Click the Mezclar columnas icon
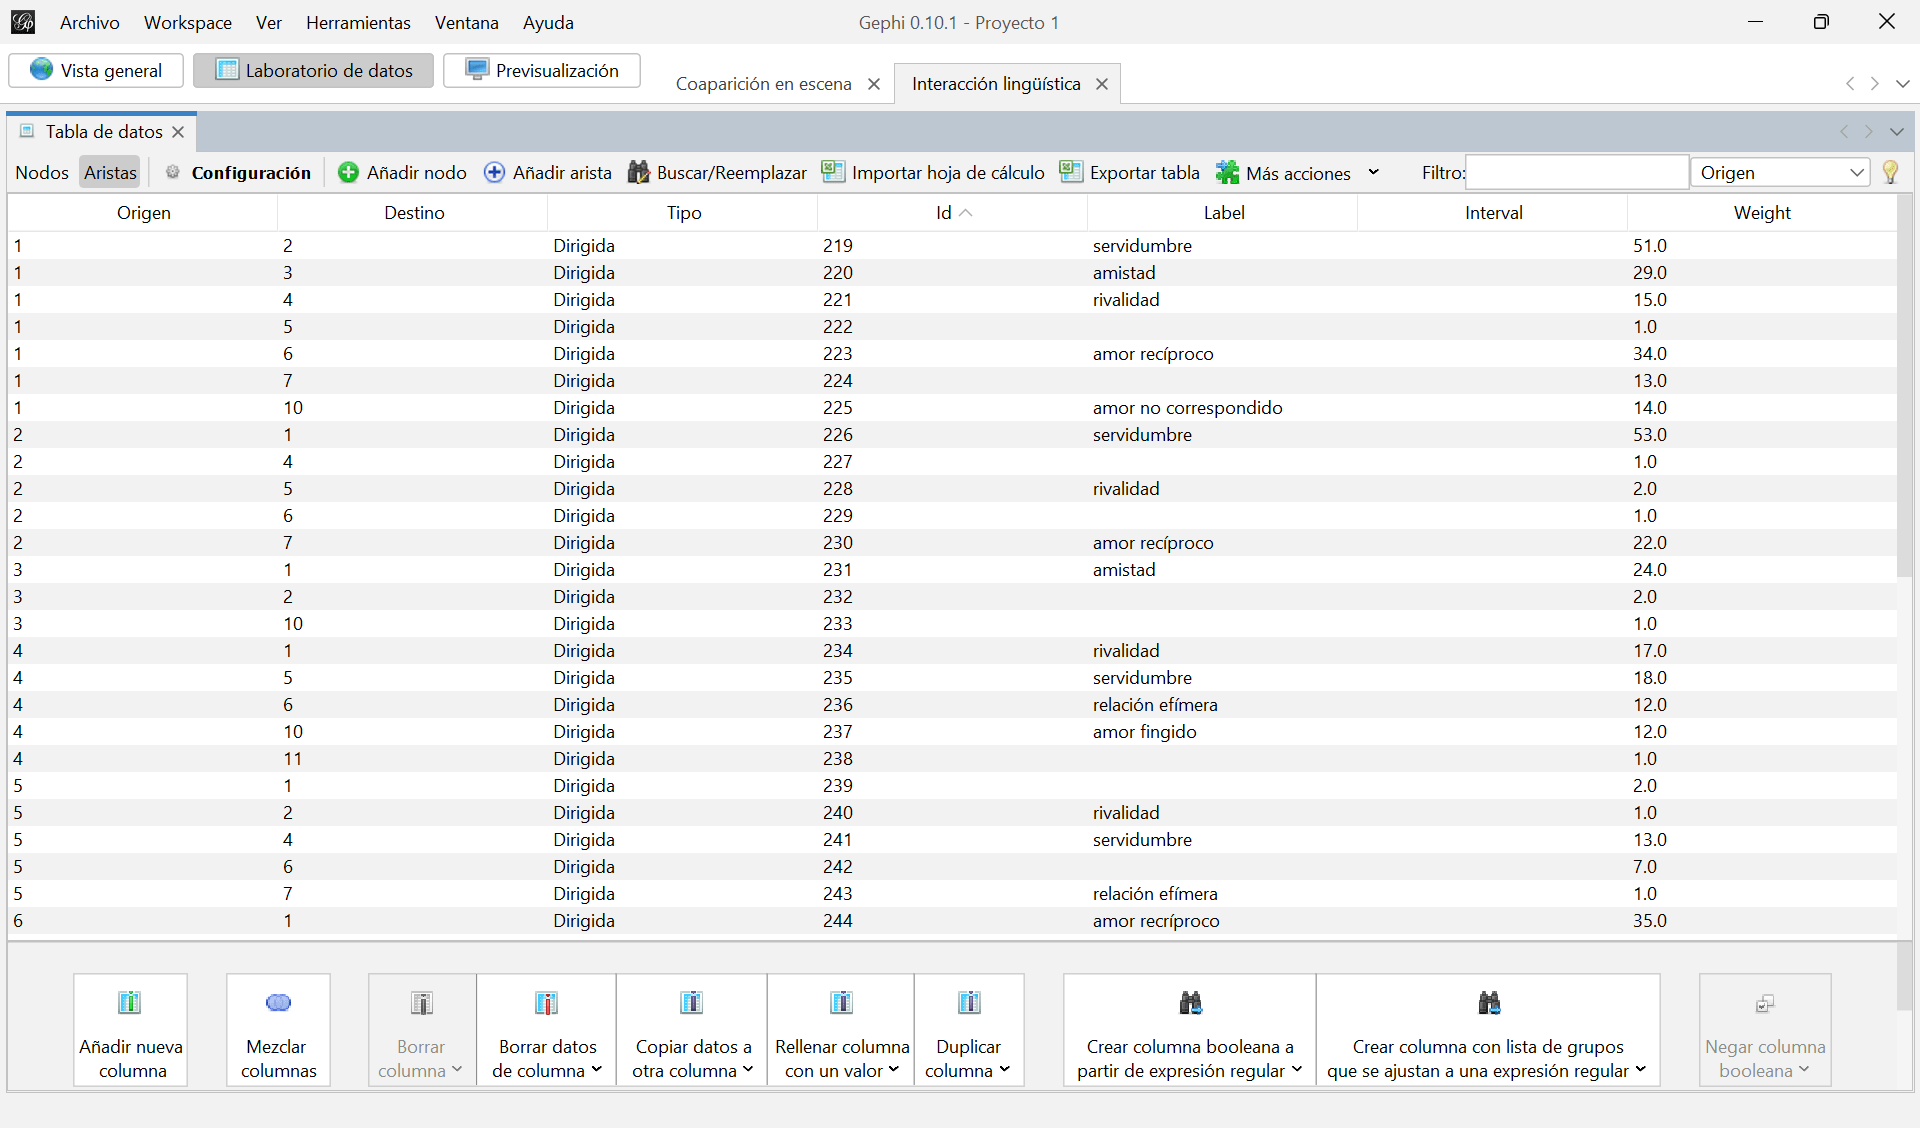This screenshot has height=1128, width=1920. click(x=278, y=1003)
